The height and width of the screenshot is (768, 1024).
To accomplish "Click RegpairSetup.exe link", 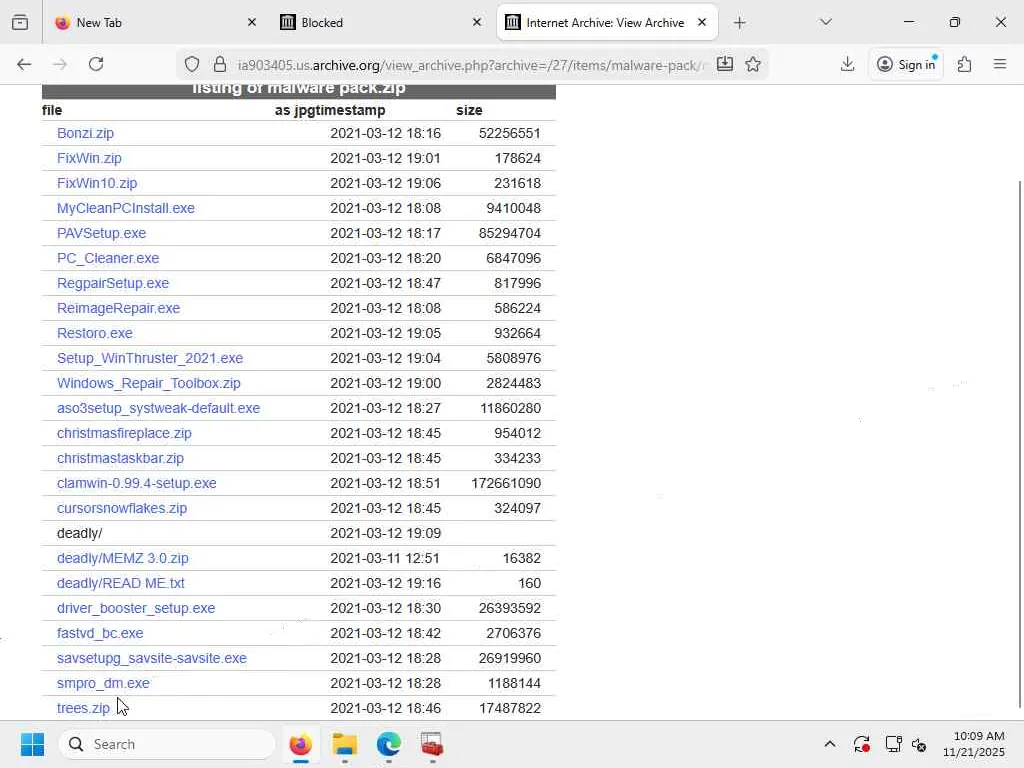I will pyautogui.click(x=112, y=283).
